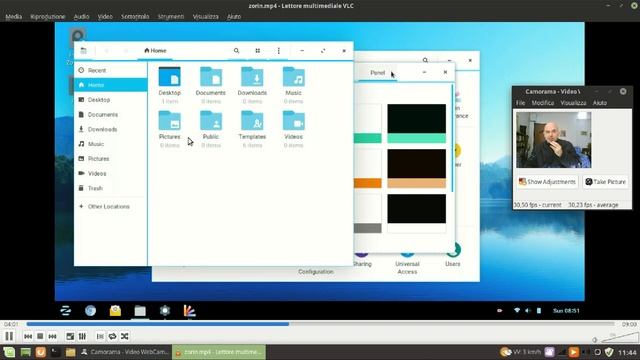Click Show Adjustments in Camorama
This screenshot has width=640, height=360.
547,182
